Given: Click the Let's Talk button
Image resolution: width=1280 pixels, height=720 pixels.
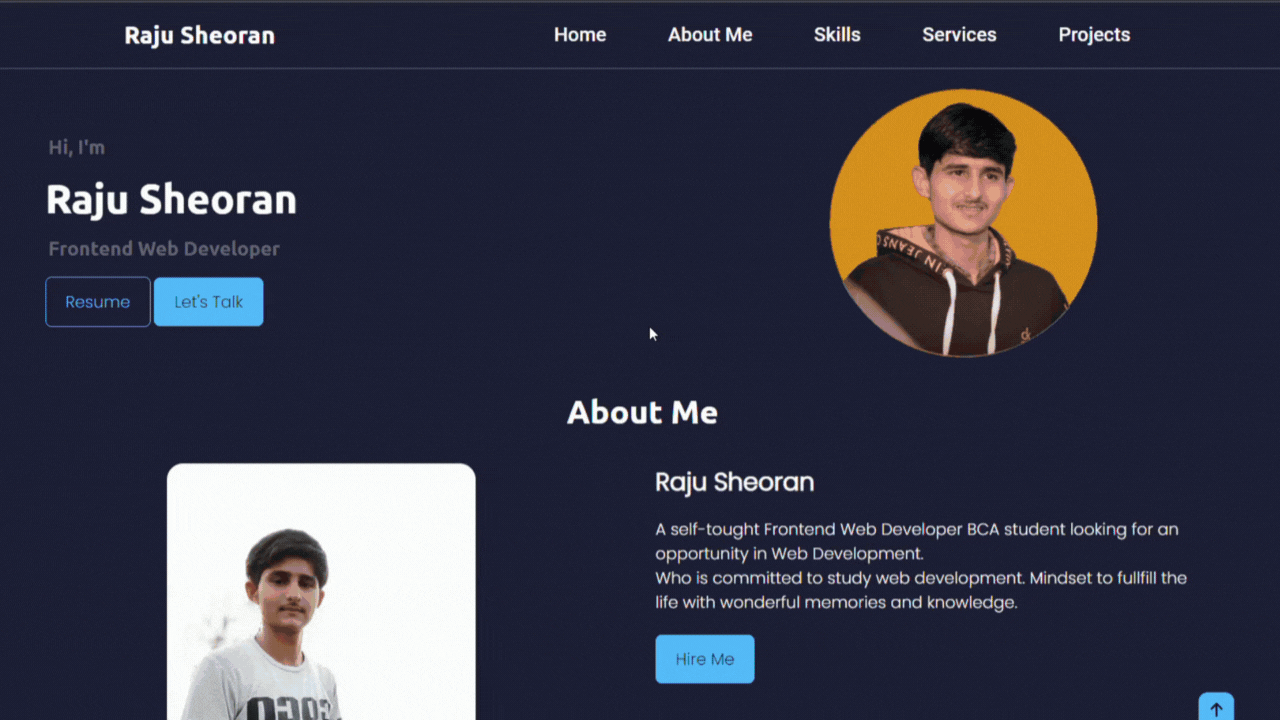Looking at the screenshot, I should [x=209, y=302].
